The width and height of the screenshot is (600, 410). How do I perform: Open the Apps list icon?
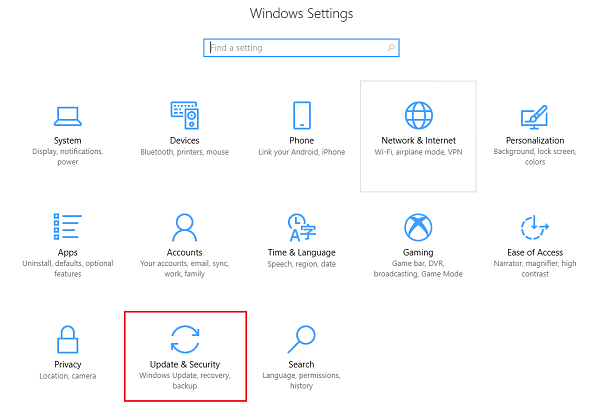click(68, 227)
